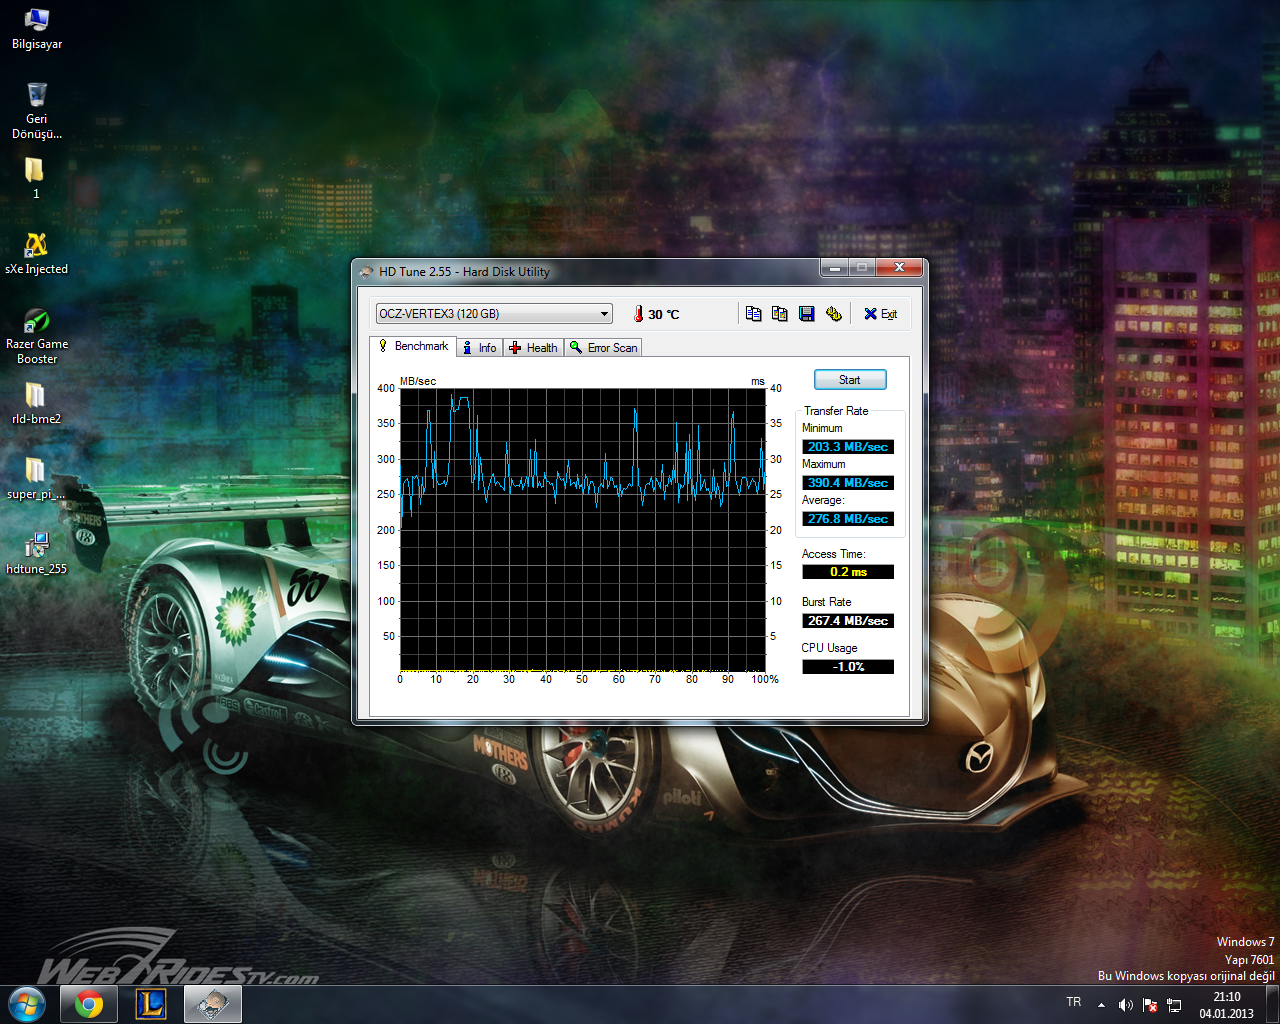Click the HD Tune taskbar button
This screenshot has width=1280, height=1024.
[213, 1004]
